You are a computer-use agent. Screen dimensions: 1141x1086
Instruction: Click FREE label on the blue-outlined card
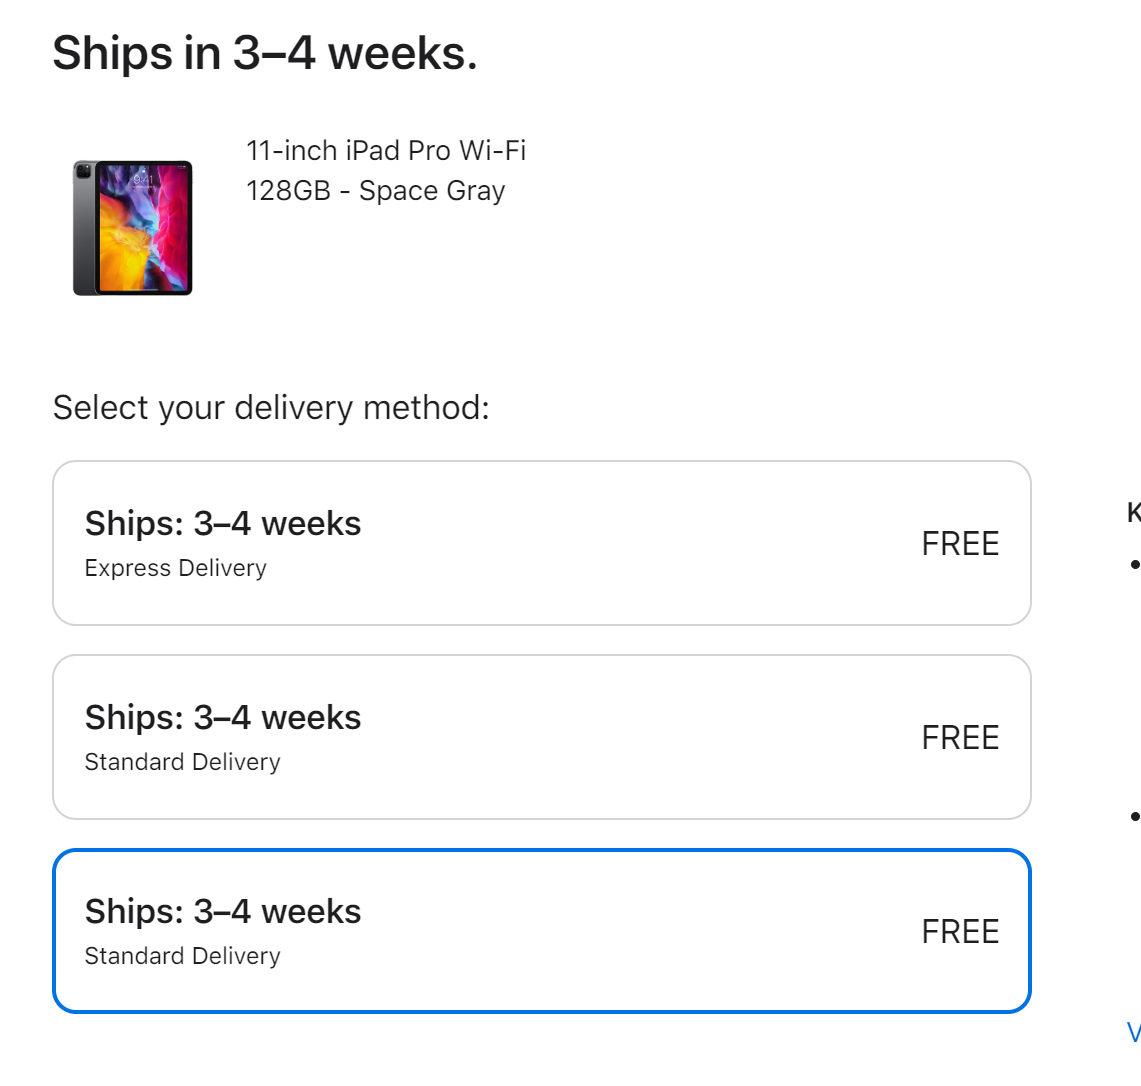[x=960, y=932]
